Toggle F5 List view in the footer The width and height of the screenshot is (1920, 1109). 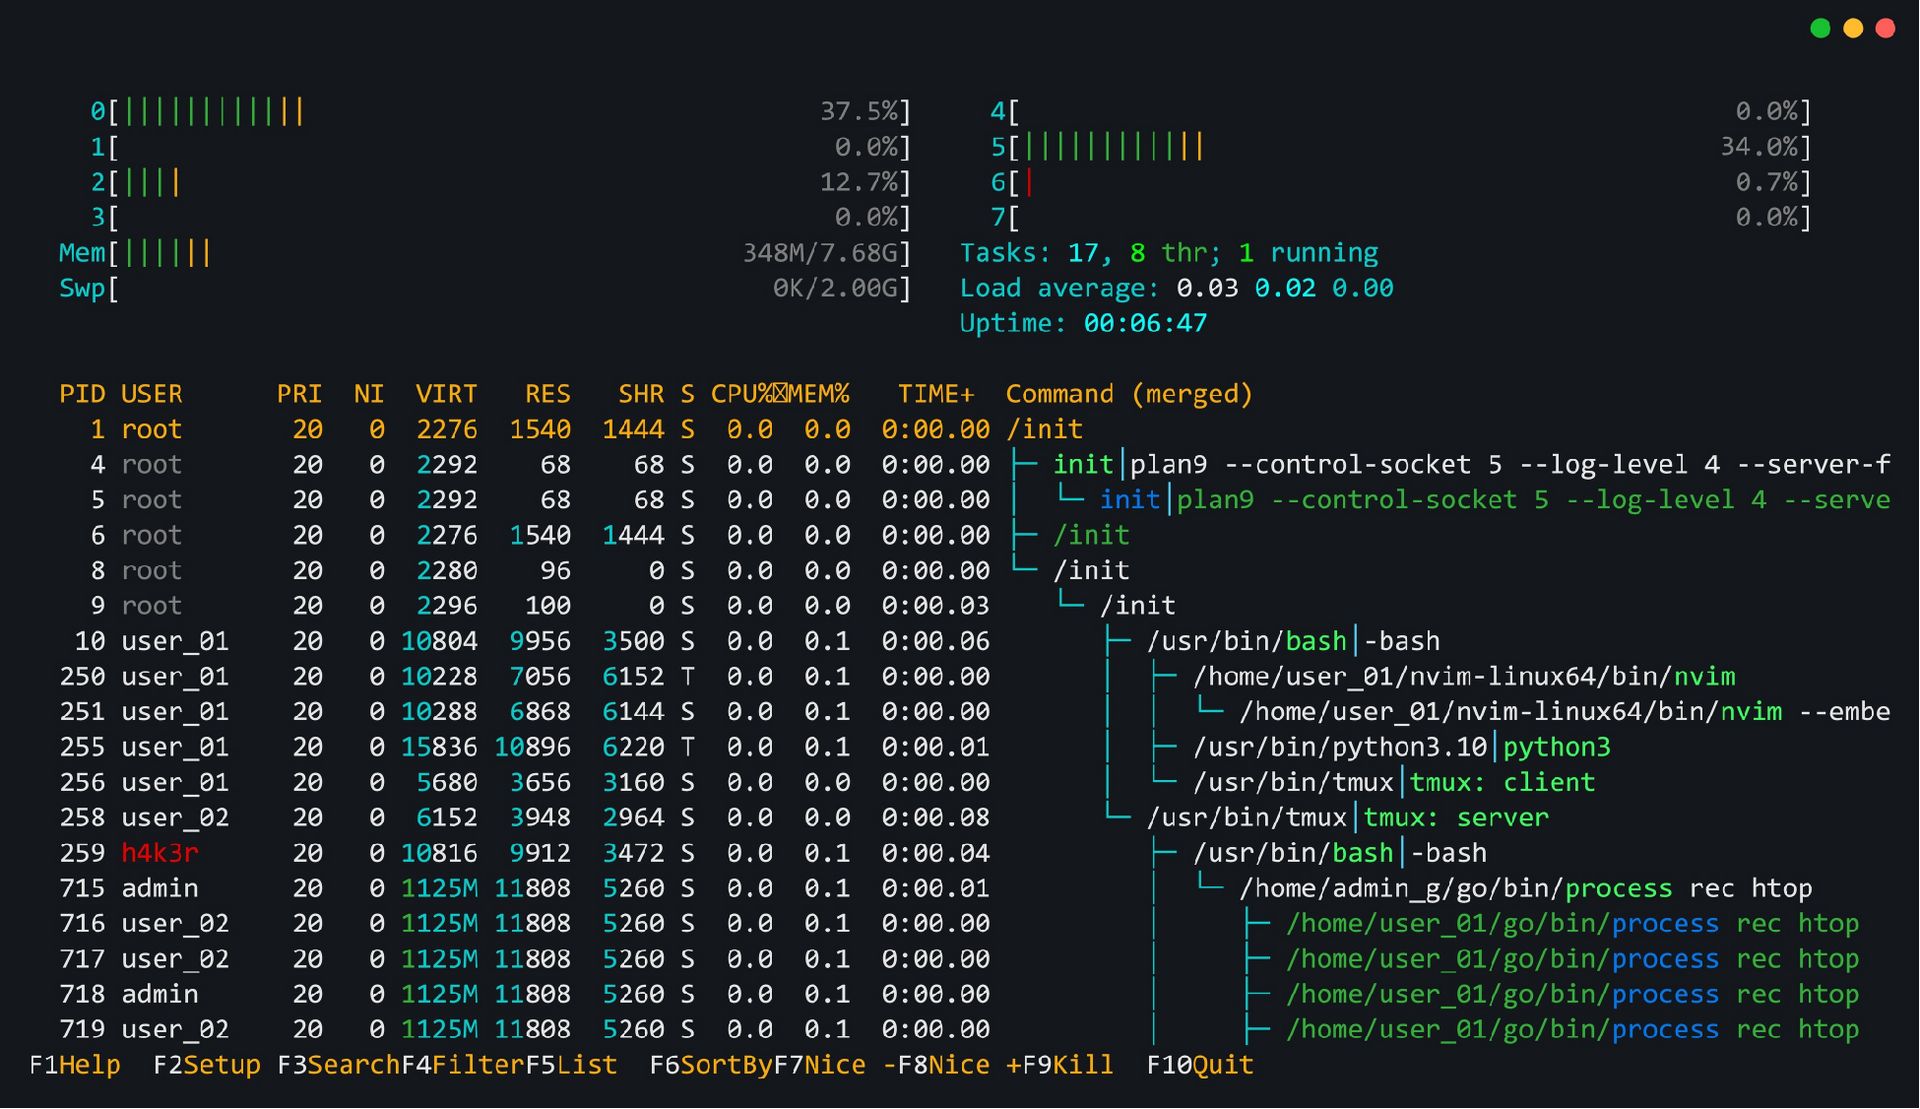tap(571, 1065)
